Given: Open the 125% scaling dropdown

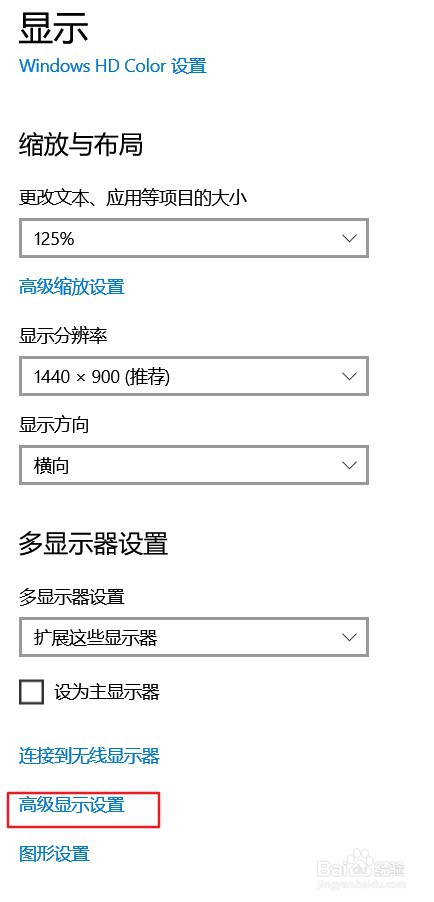Looking at the screenshot, I should (x=194, y=238).
